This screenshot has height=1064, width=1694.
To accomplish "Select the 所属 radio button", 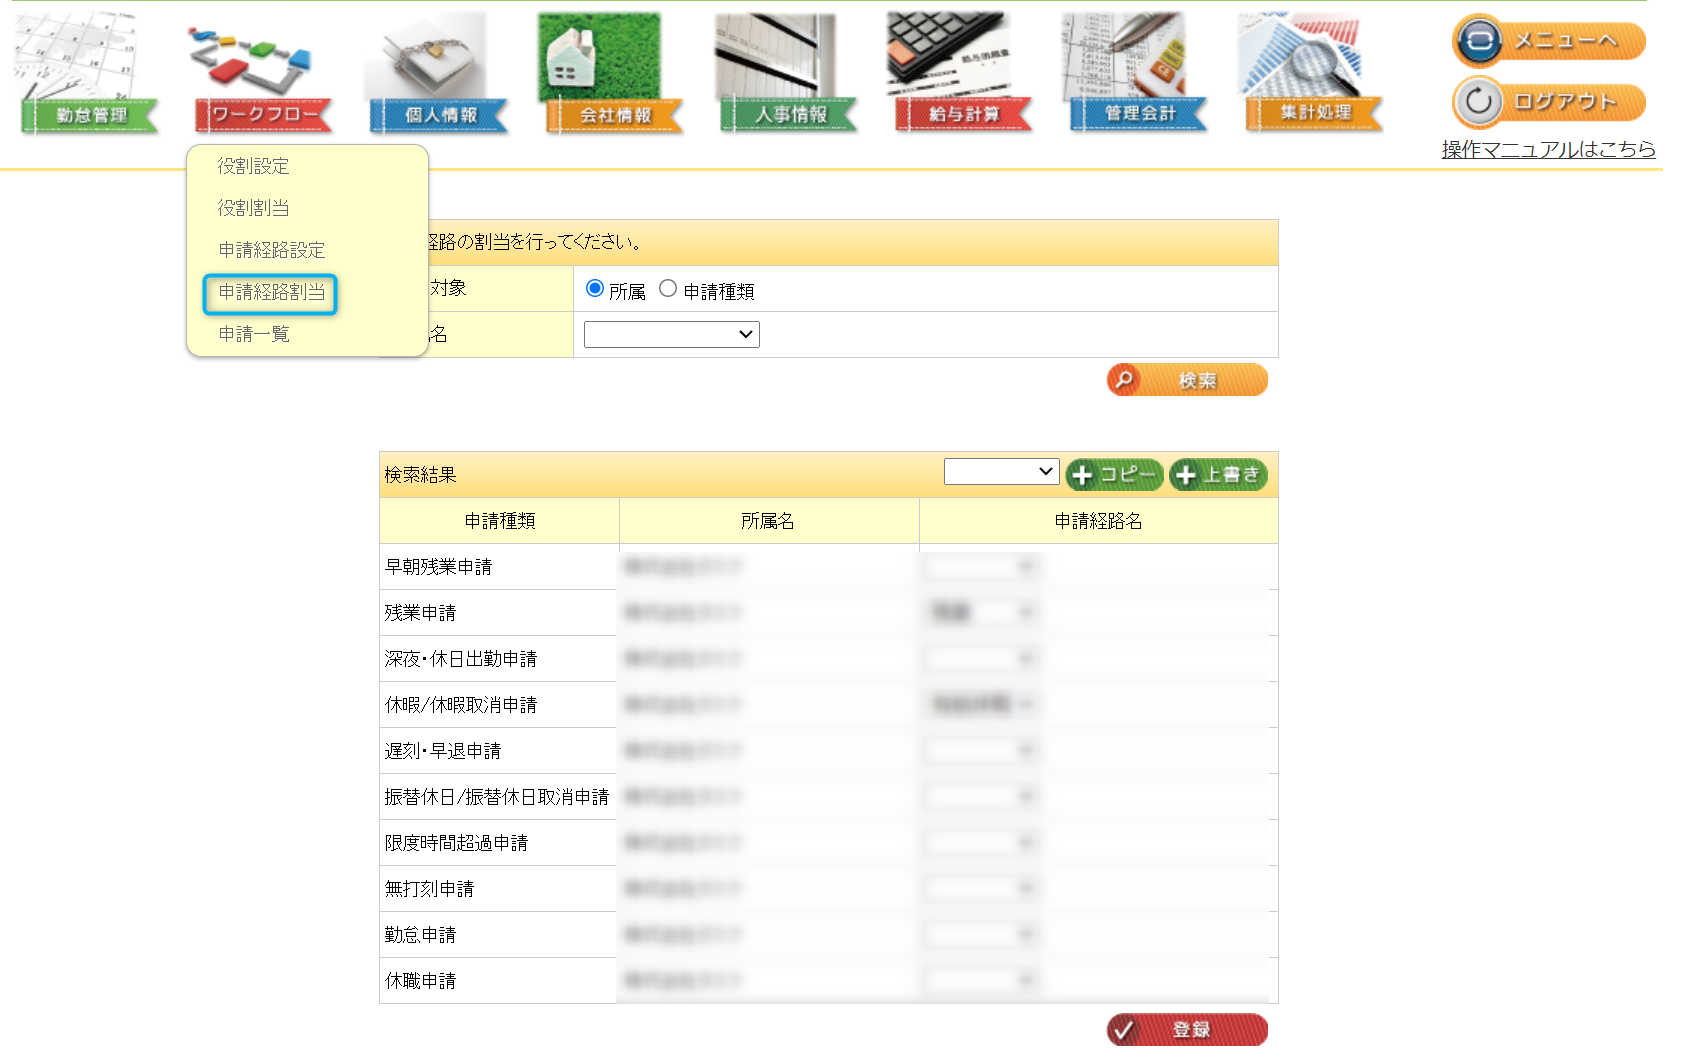I will (x=595, y=289).
